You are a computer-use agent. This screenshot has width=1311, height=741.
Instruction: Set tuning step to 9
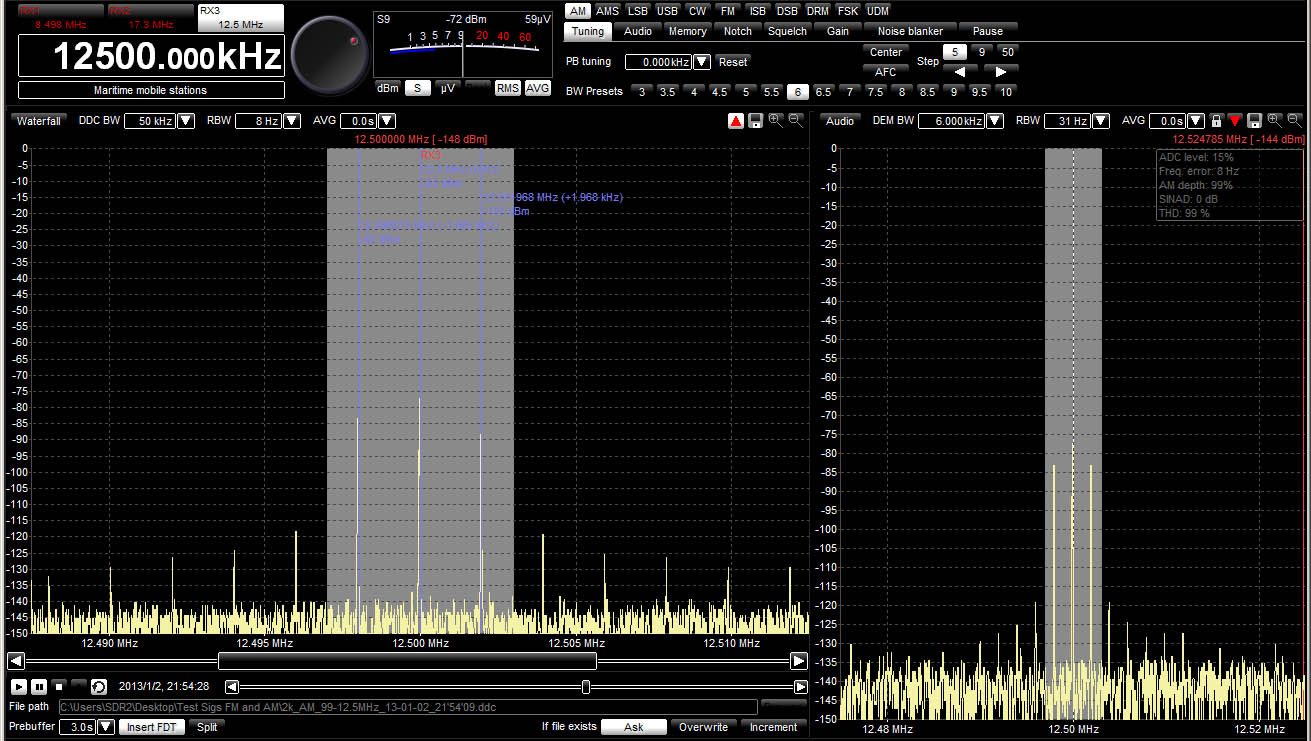[x=981, y=51]
